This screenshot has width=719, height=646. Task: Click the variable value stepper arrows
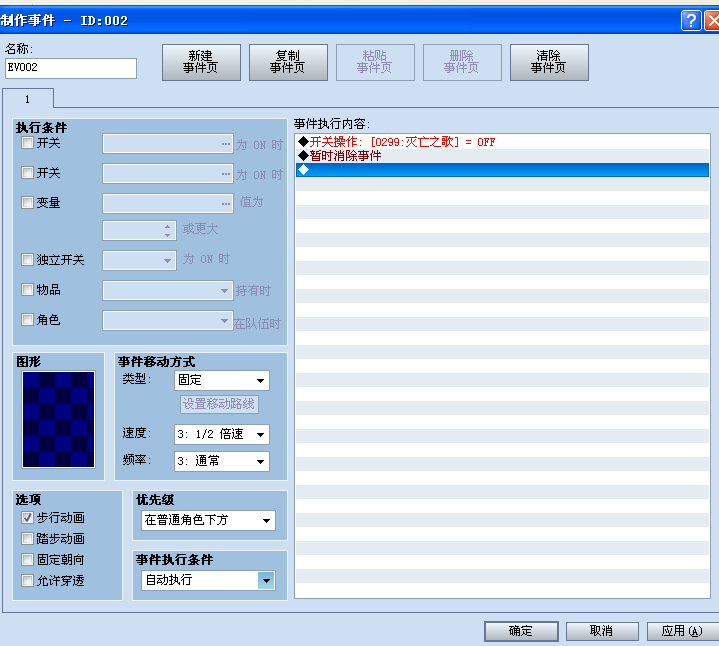pos(168,231)
